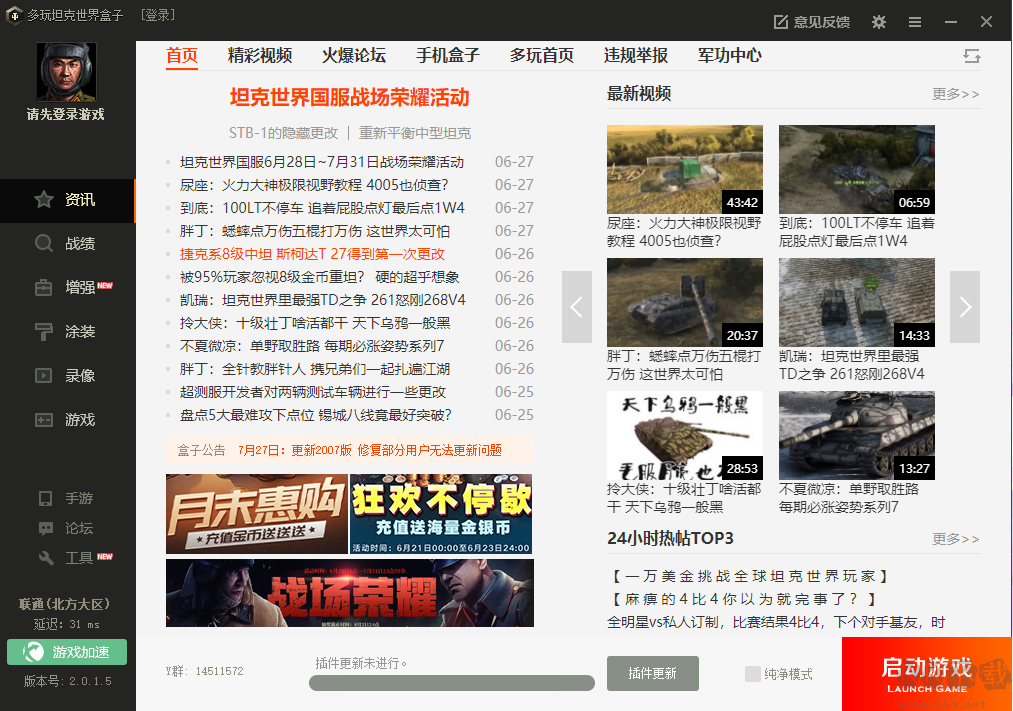Open news 胖丁:全针教胖针人

(x=315, y=369)
